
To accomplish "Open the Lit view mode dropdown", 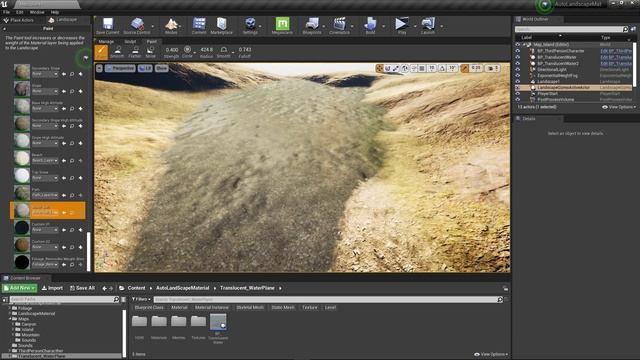I will (145, 68).
